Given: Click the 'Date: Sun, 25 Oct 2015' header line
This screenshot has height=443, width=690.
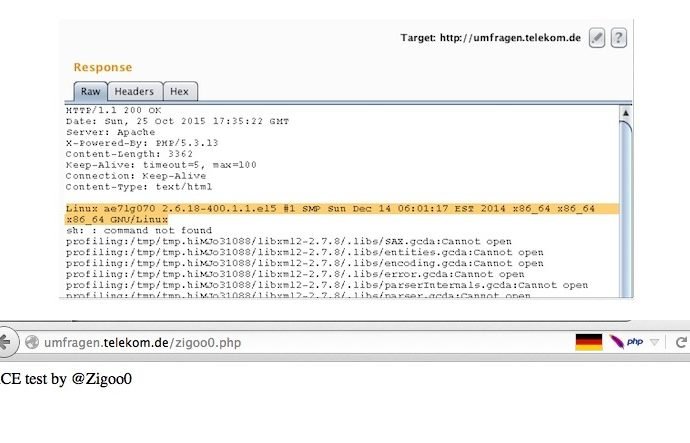Looking at the screenshot, I should click(x=177, y=121).
